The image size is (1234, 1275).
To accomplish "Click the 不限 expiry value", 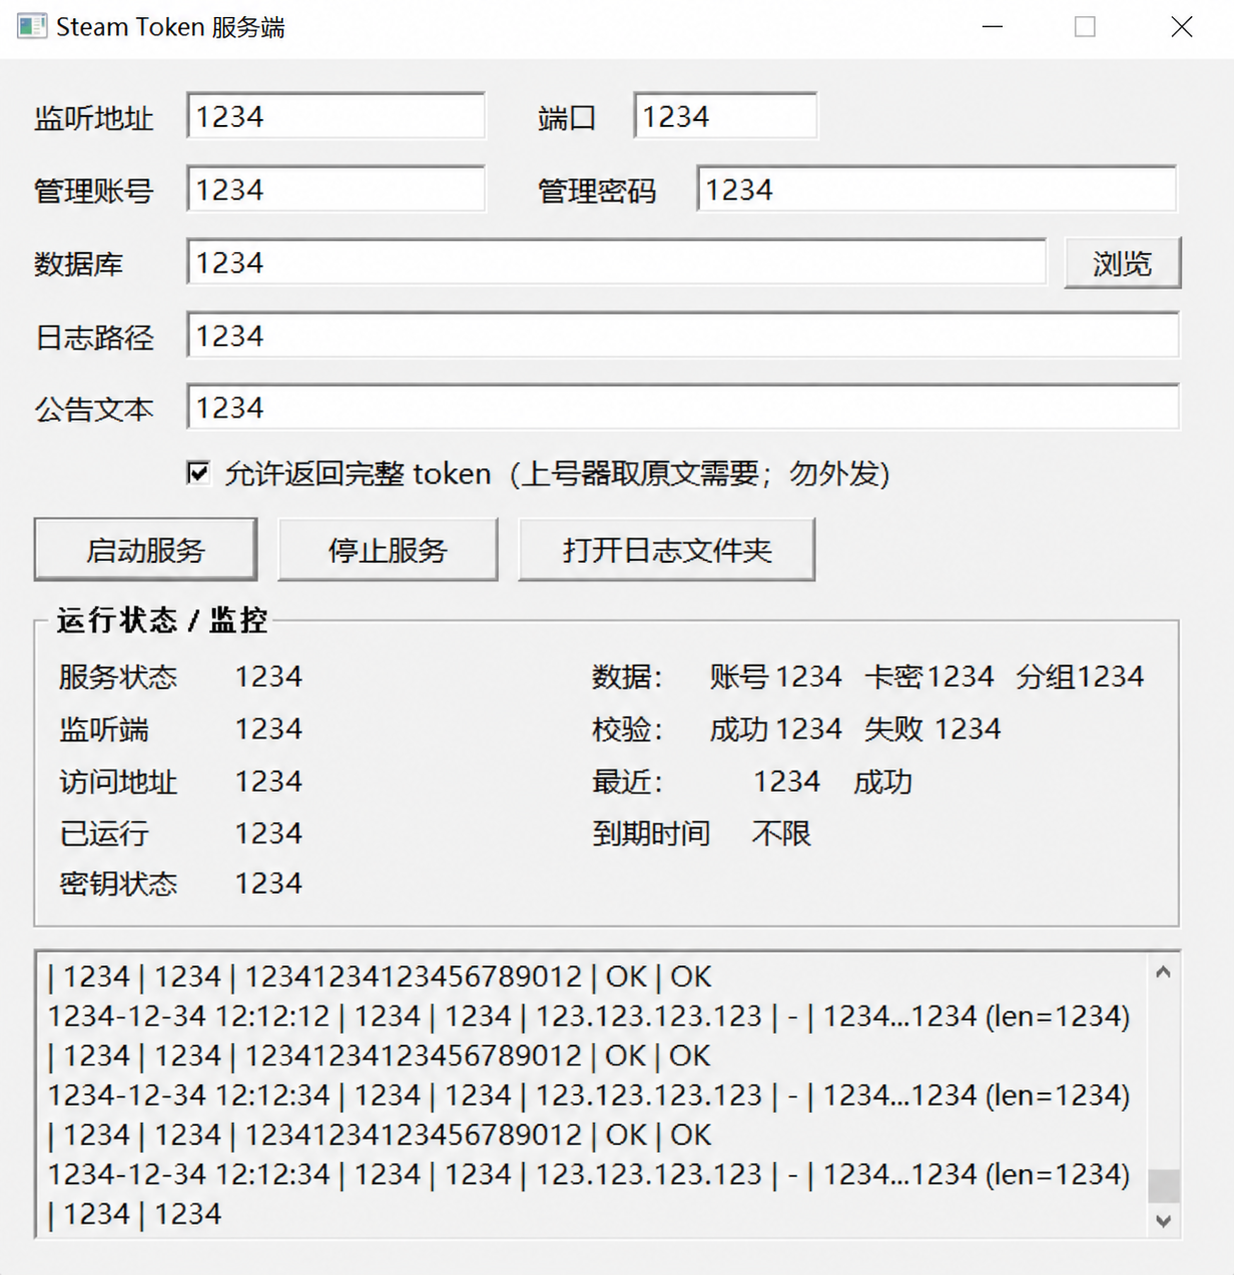I will click(x=781, y=833).
